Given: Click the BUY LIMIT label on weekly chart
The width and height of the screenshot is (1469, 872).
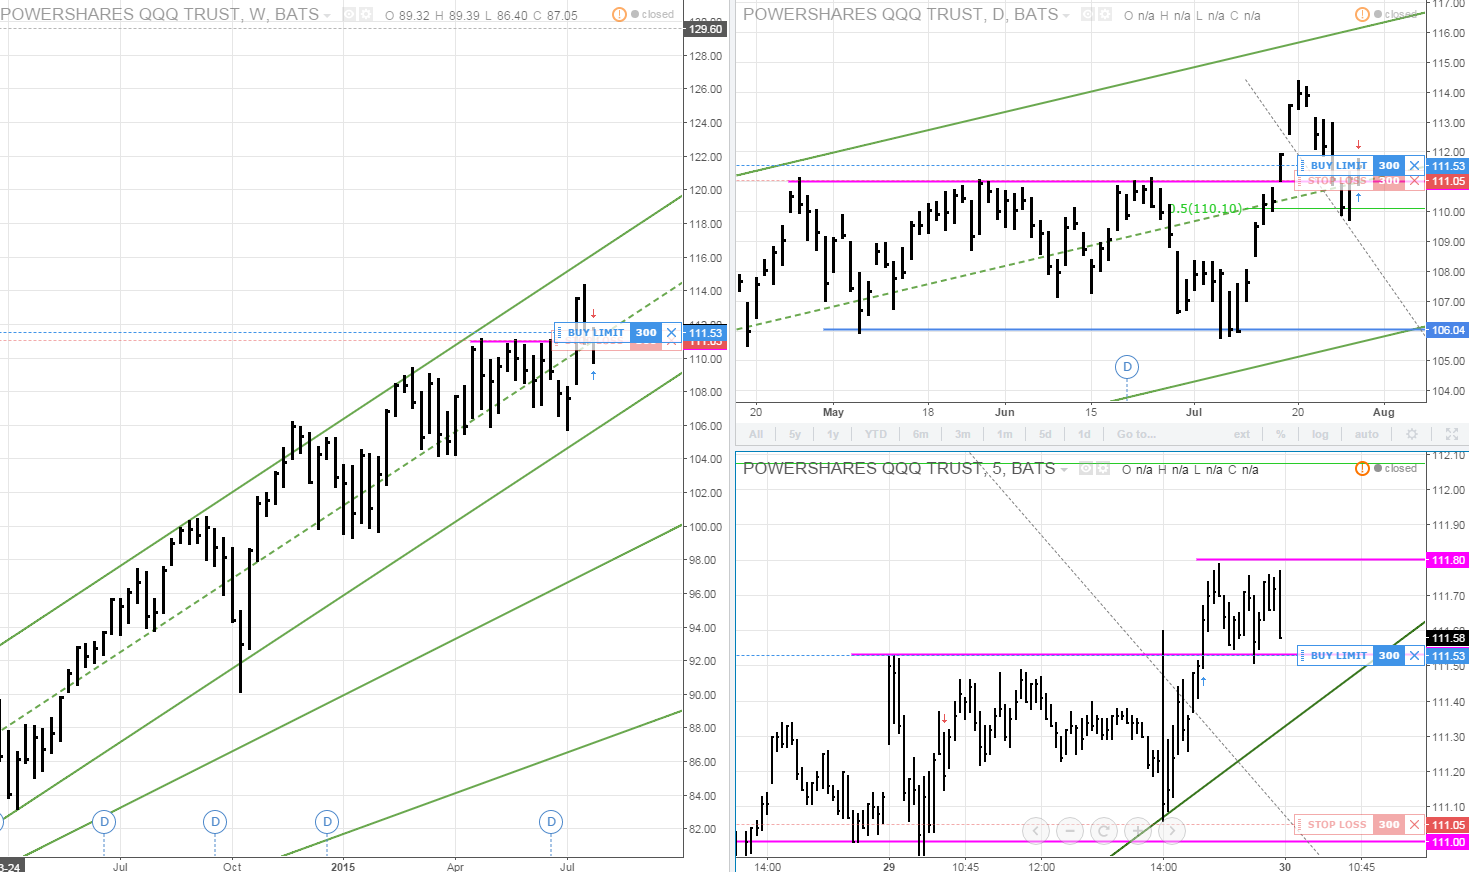Looking at the screenshot, I should 596,333.
